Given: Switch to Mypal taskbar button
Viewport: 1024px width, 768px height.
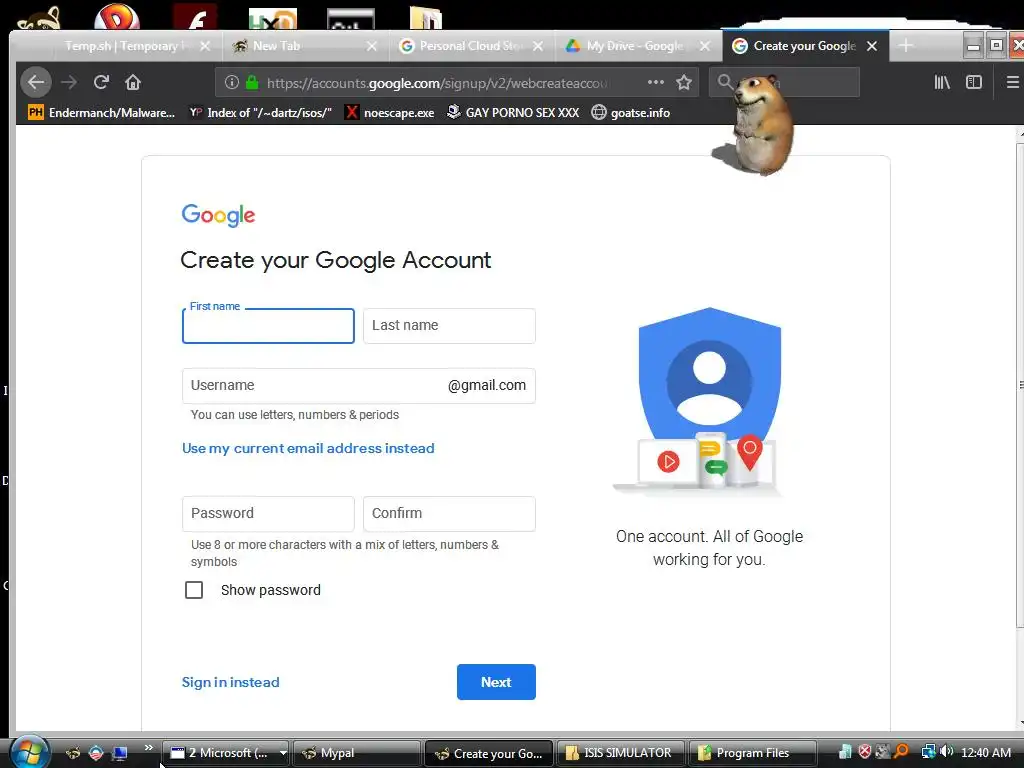Looking at the screenshot, I should tap(357, 753).
